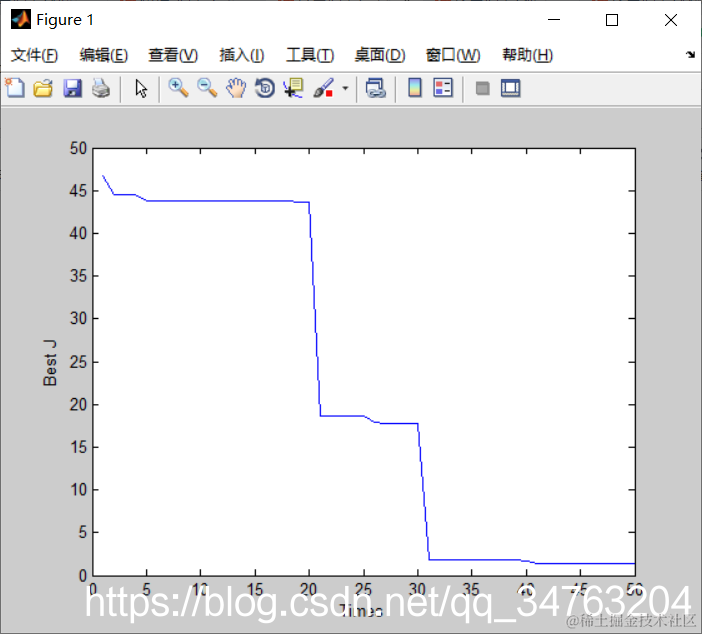Open the 桌面(D) menu

pos(380,55)
